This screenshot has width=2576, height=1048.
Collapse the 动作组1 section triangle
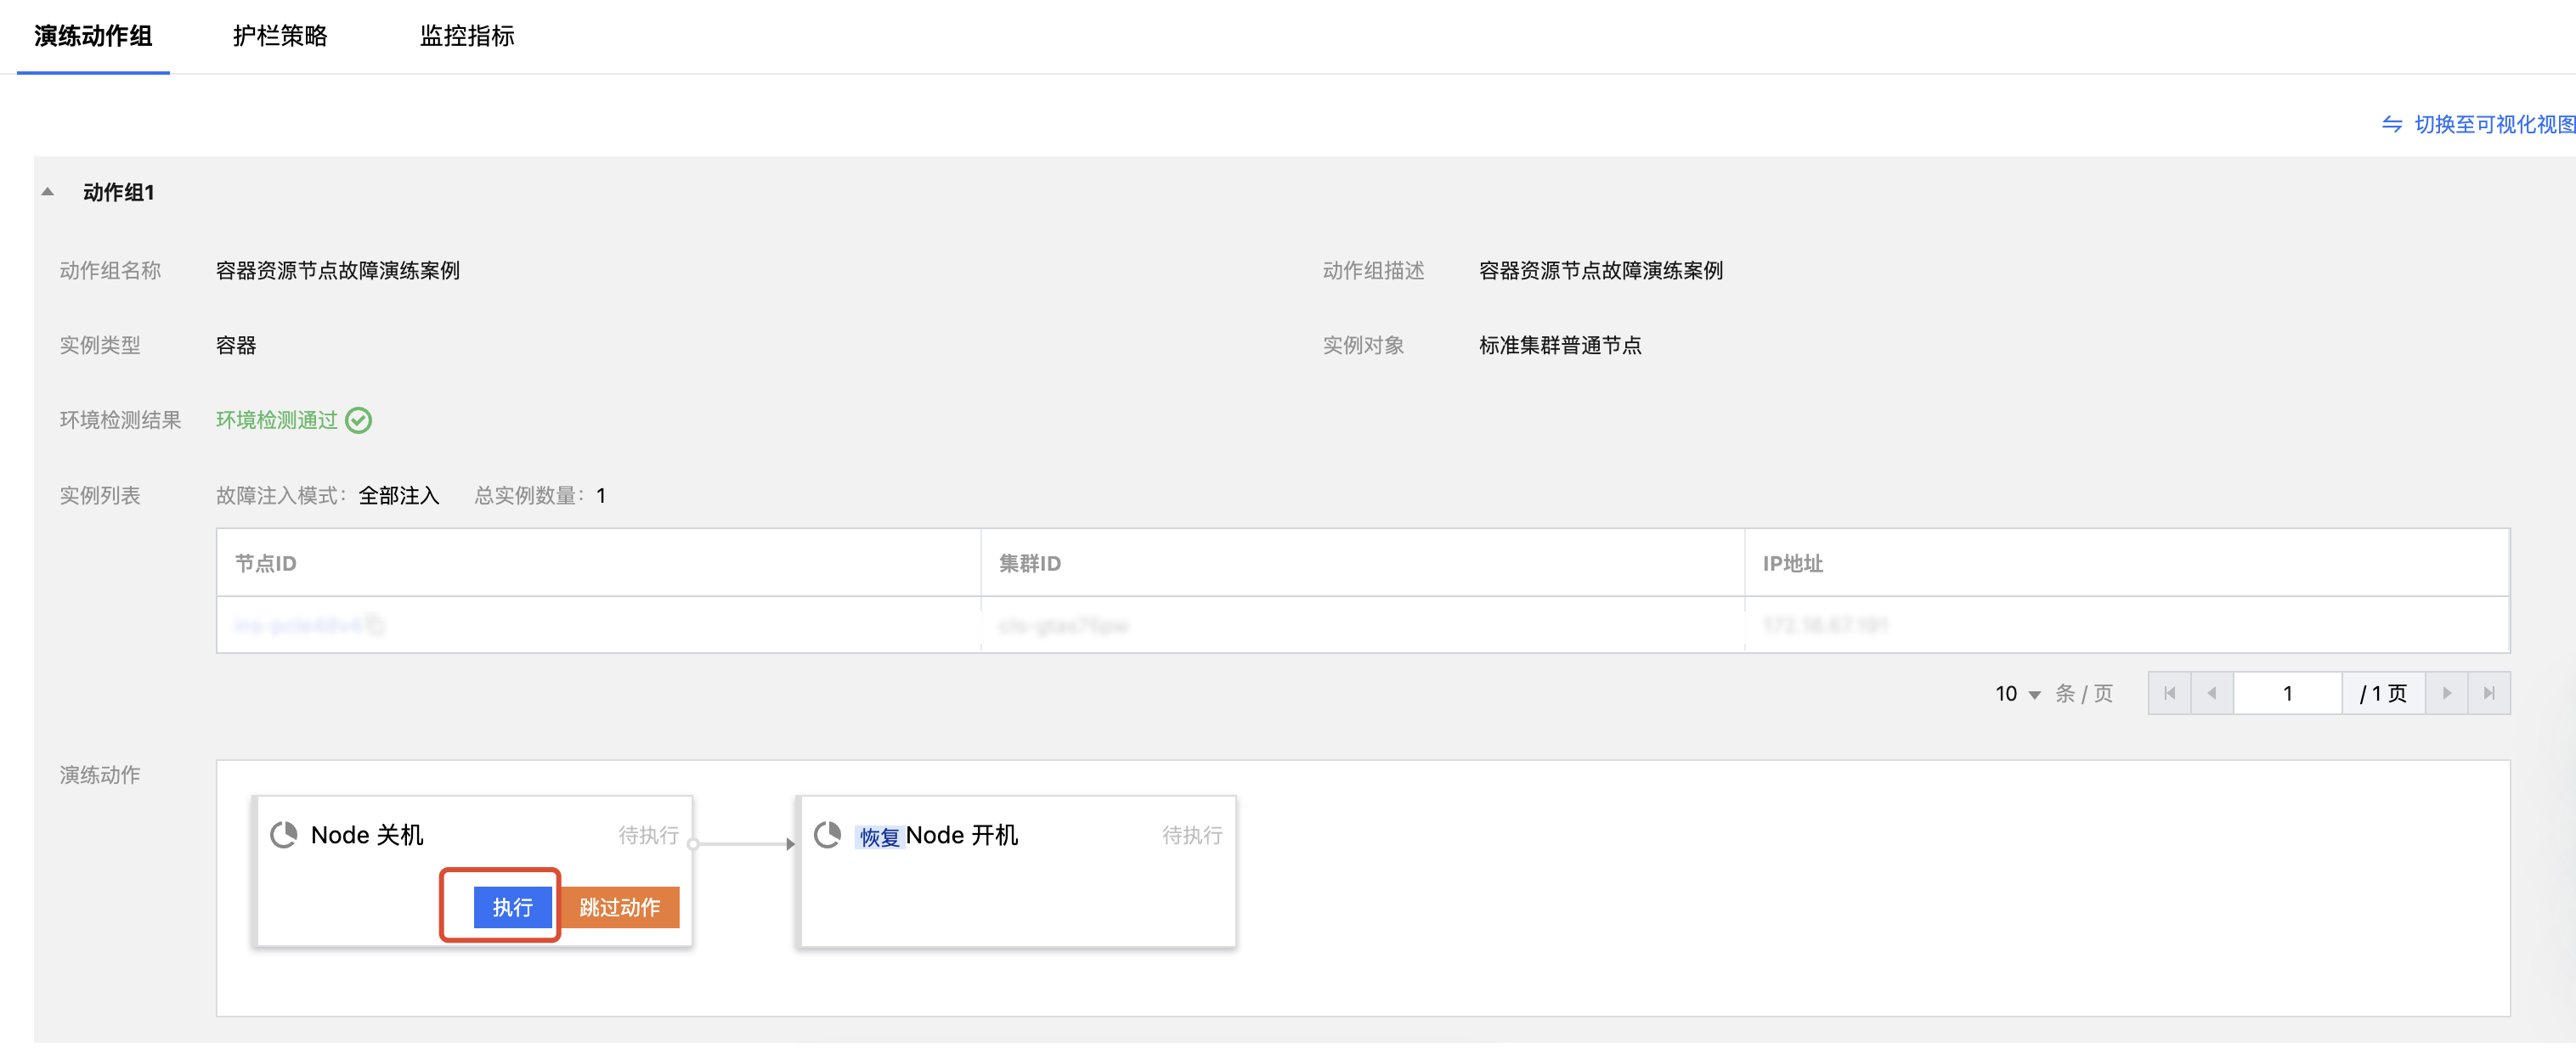[x=48, y=192]
